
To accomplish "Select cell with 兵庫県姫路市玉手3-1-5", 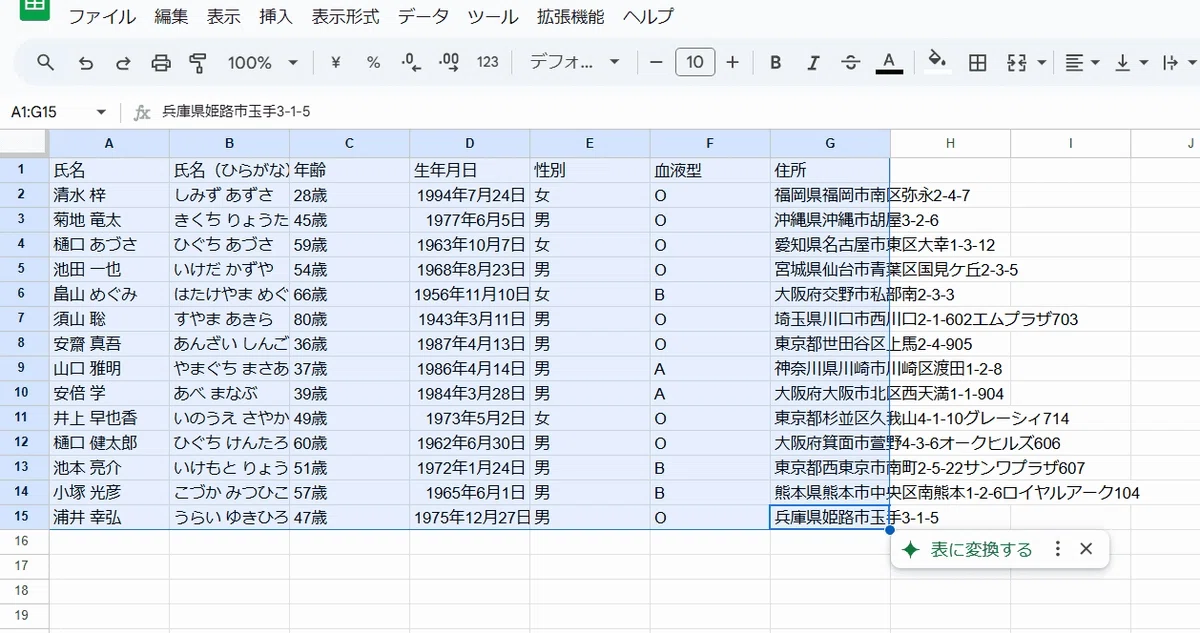I will [x=830, y=517].
